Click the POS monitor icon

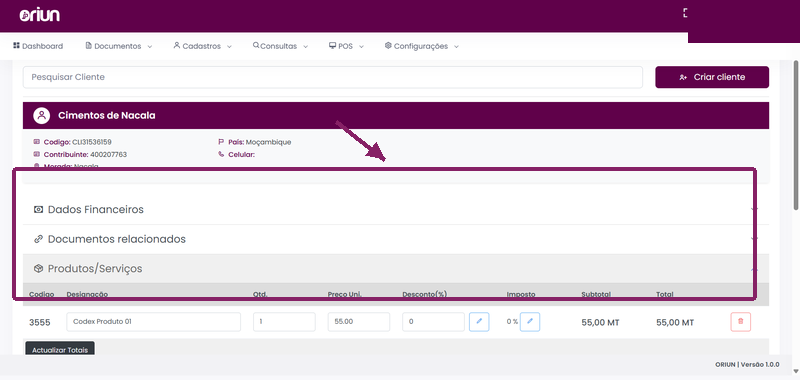[x=332, y=45]
